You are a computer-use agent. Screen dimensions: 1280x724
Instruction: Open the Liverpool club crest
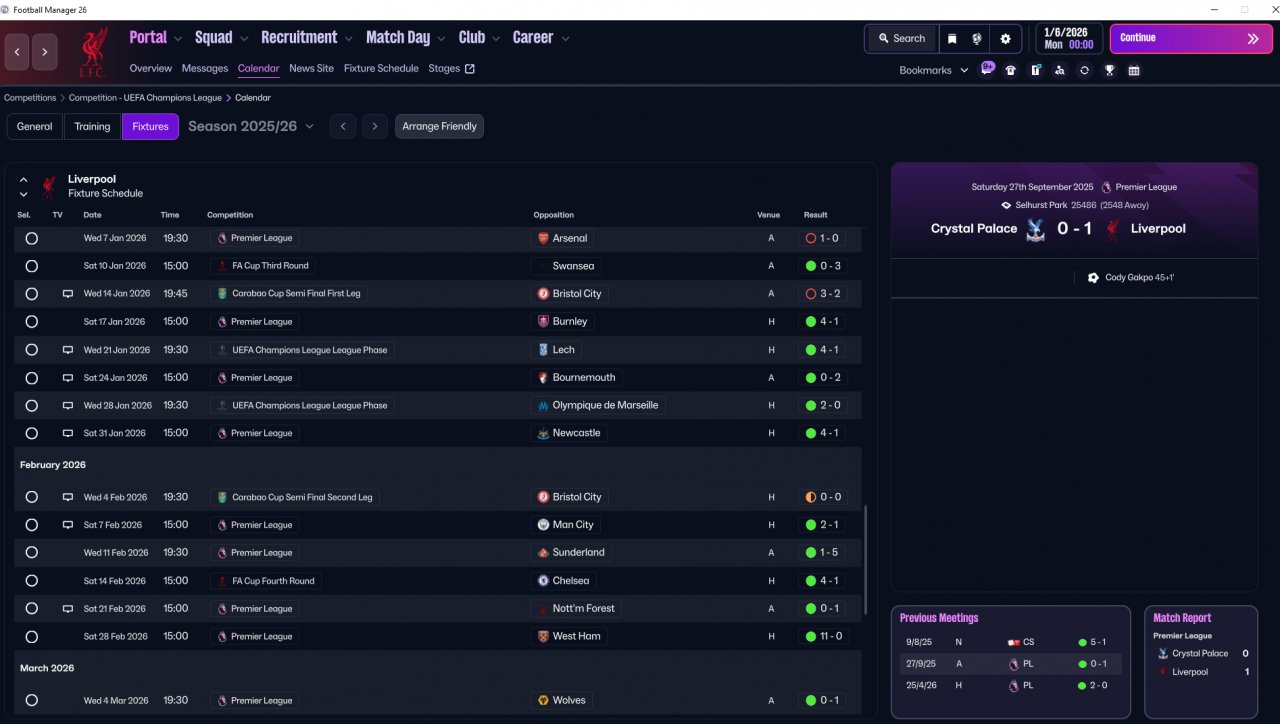pyautogui.click(x=94, y=52)
